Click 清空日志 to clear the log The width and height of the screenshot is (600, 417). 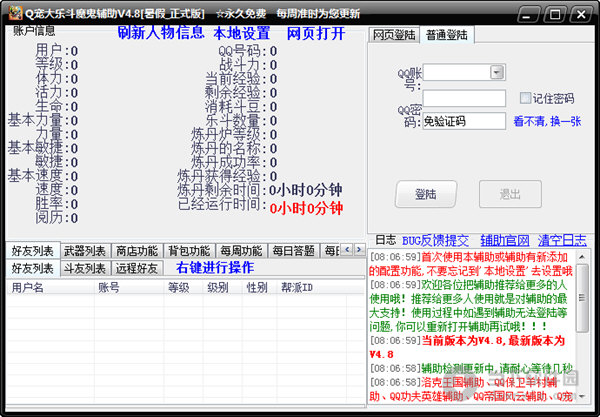point(562,241)
